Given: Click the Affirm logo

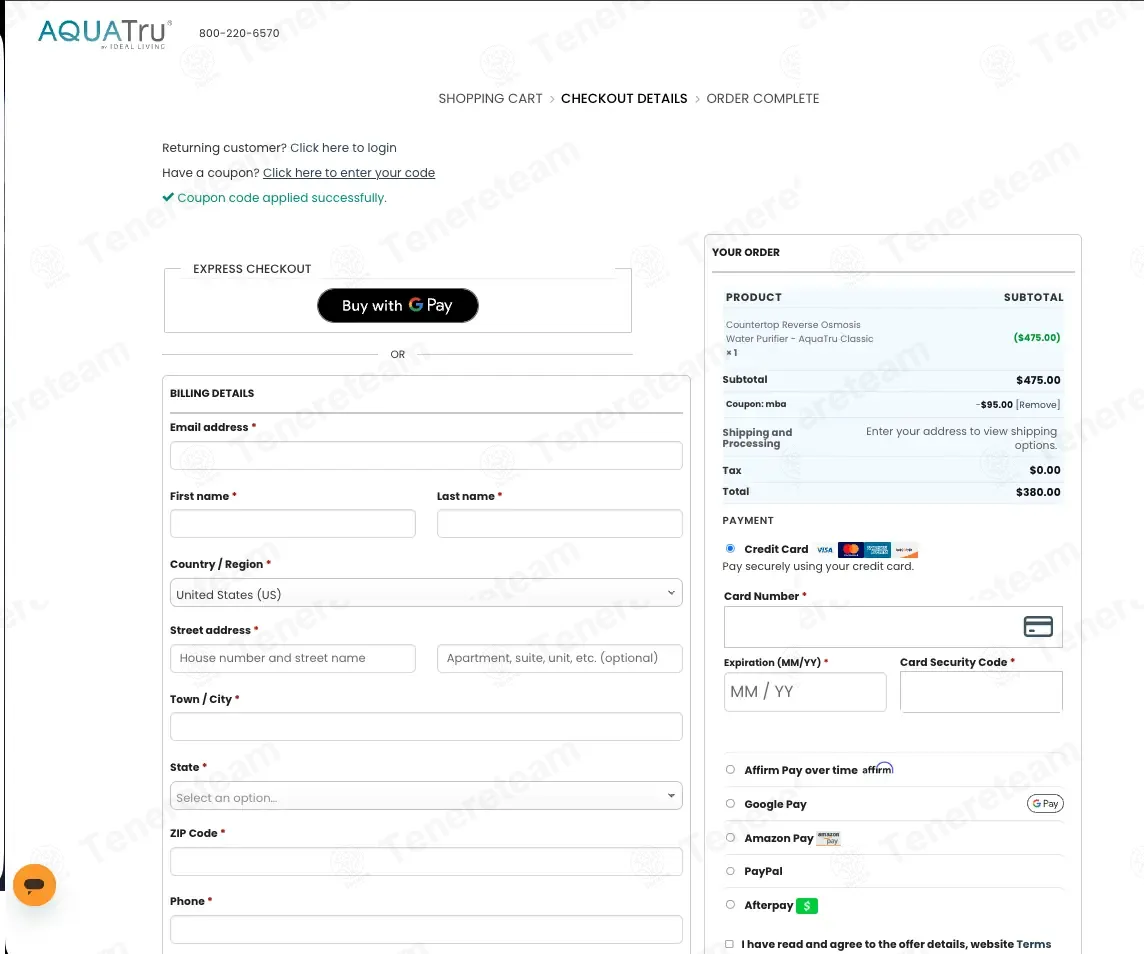Looking at the screenshot, I should (878, 769).
